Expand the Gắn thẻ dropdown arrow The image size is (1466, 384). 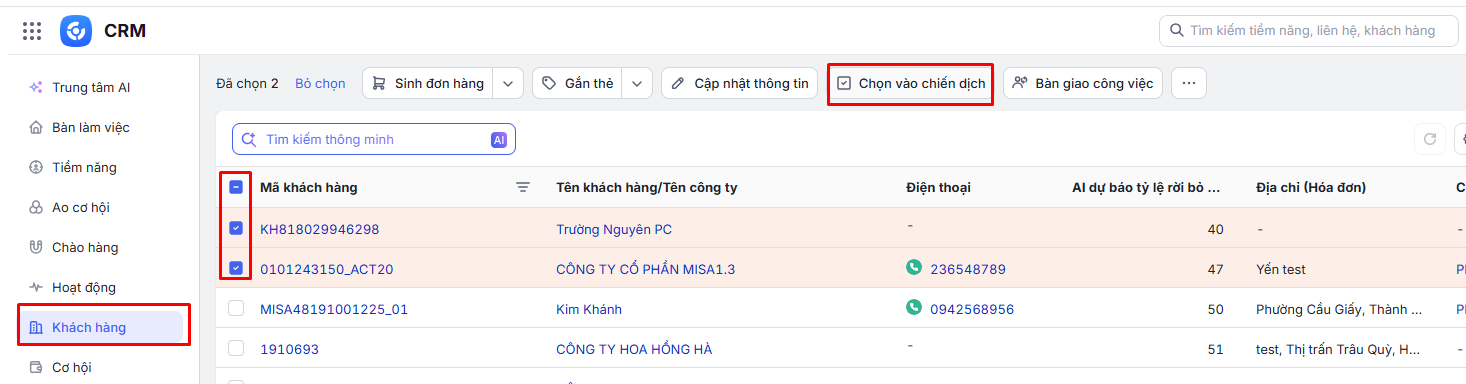pyautogui.click(x=638, y=83)
